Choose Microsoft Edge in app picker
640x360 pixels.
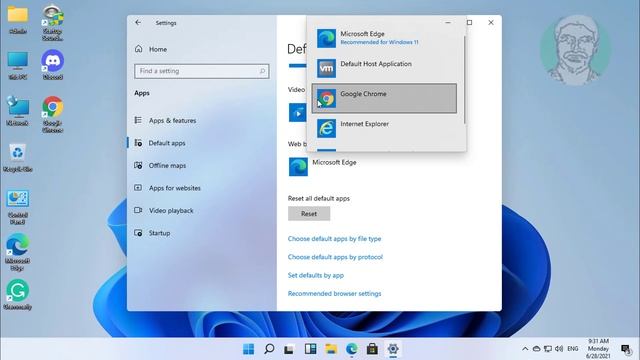[384, 38]
